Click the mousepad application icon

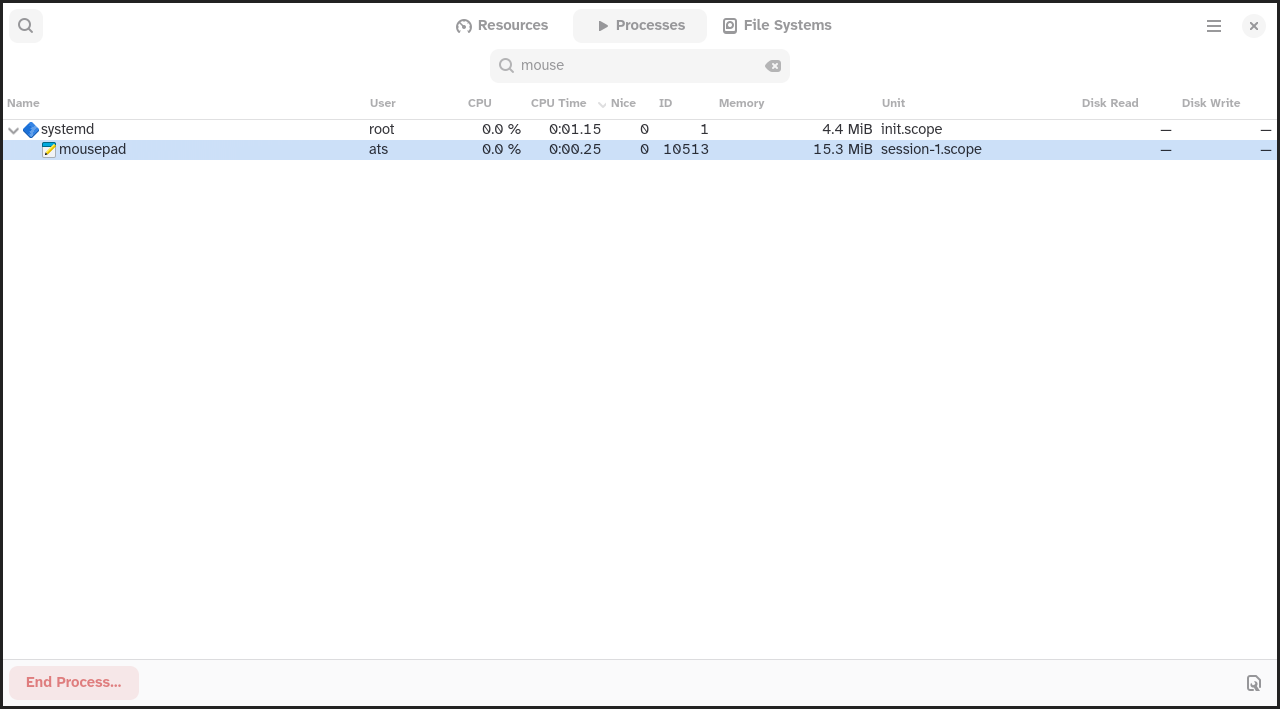coord(49,150)
